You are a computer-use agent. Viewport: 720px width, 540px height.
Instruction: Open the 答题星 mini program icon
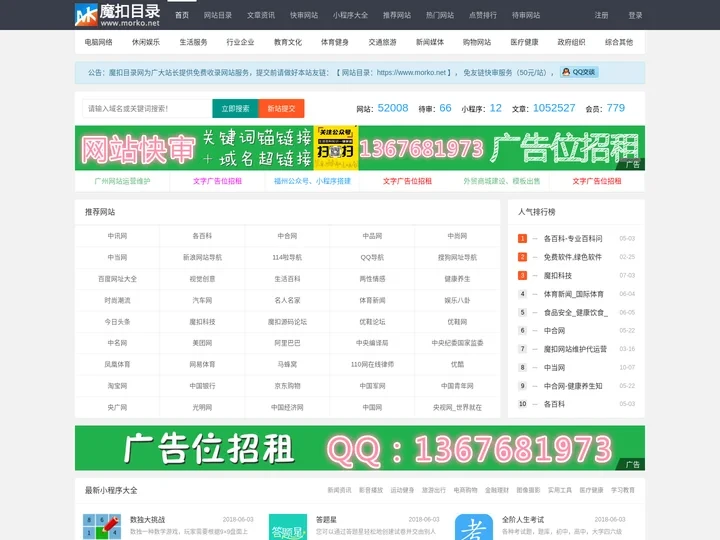coord(288,527)
